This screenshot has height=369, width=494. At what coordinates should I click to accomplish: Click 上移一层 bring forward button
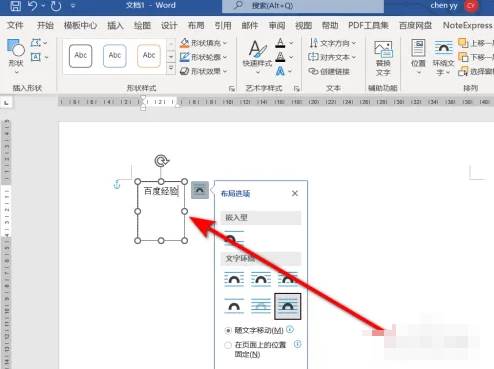476,43
